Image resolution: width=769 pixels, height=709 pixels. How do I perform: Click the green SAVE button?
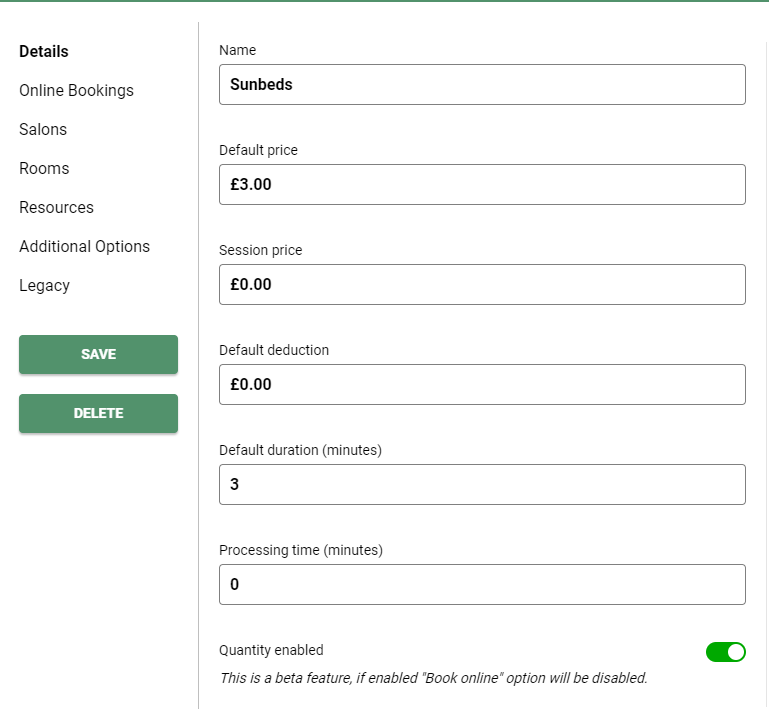(x=98, y=354)
